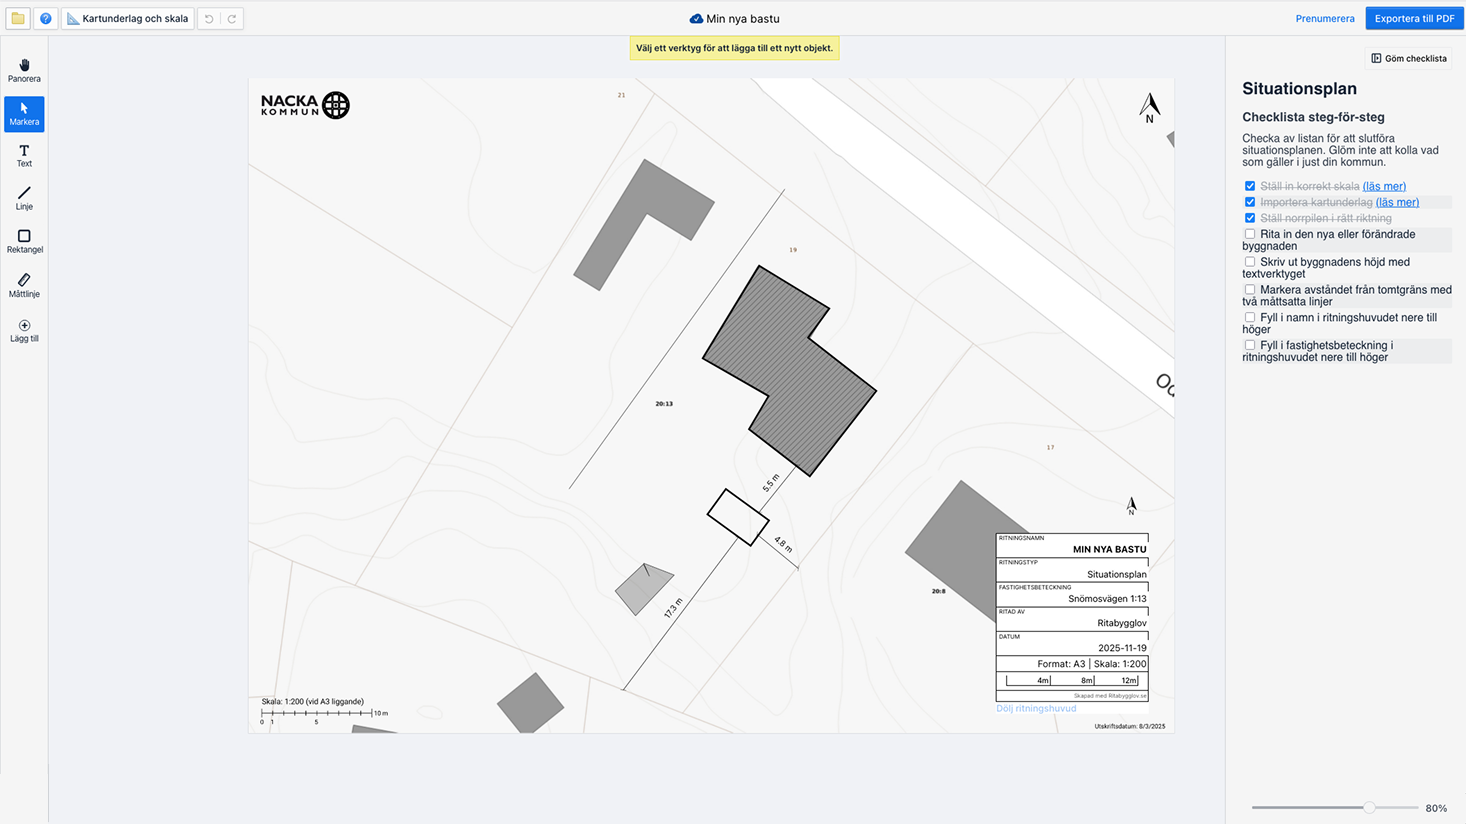The width and height of the screenshot is (1466, 824).
Task: Hide the checklist with Göm checklista
Action: pos(1408,58)
